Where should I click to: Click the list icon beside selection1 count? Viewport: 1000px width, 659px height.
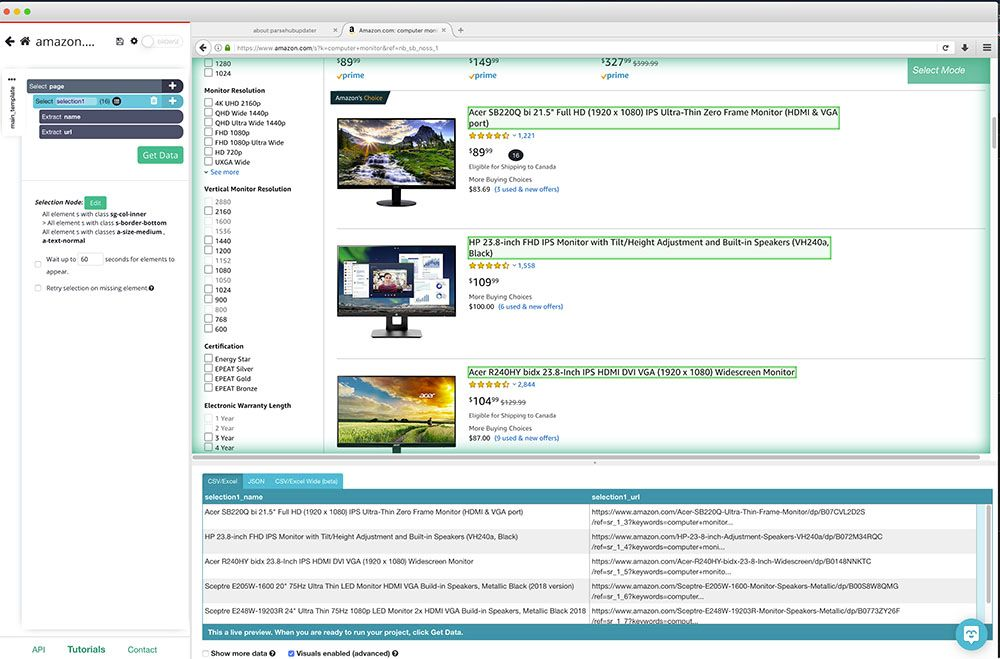[117, 101]
